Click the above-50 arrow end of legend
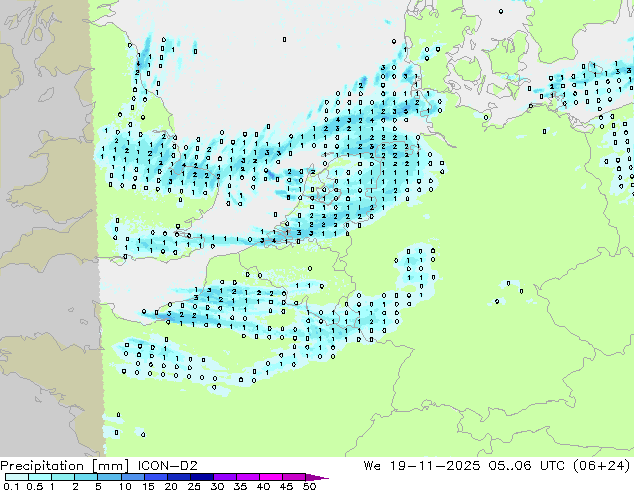 tap(317, 477)
